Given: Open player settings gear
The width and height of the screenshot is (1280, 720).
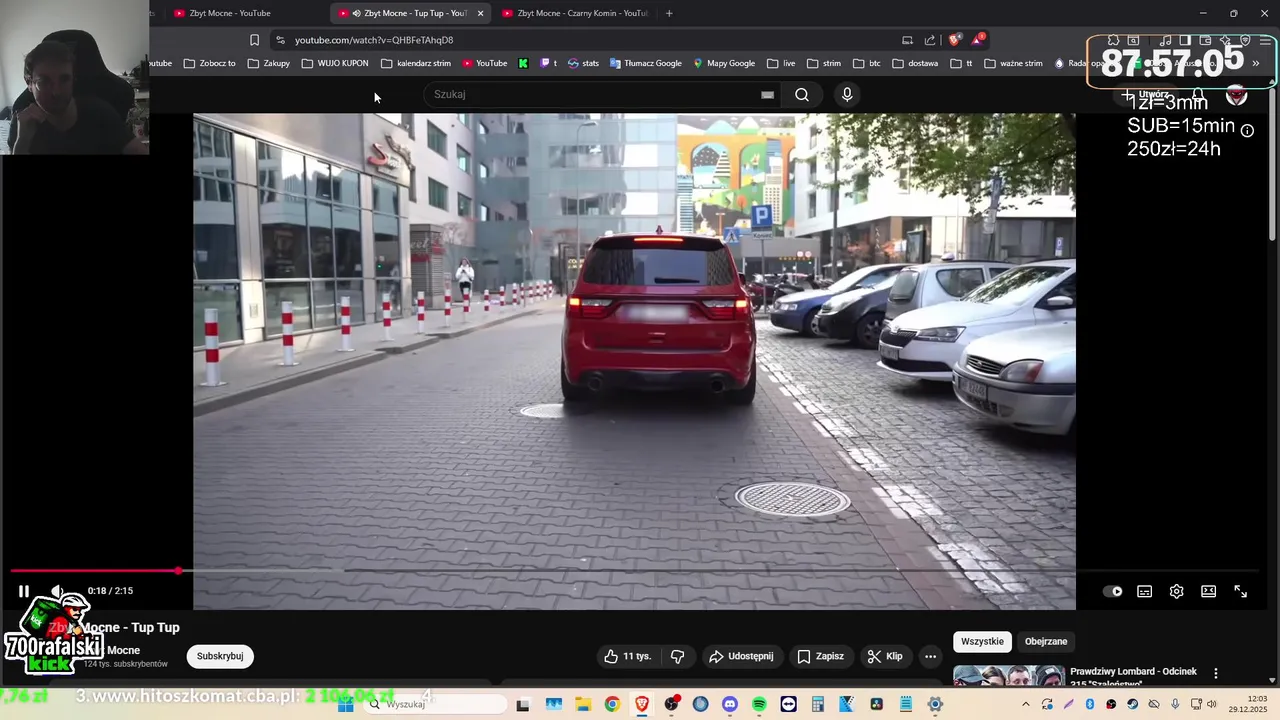Looking at the screenshot, I should [x=1176, y=591].
